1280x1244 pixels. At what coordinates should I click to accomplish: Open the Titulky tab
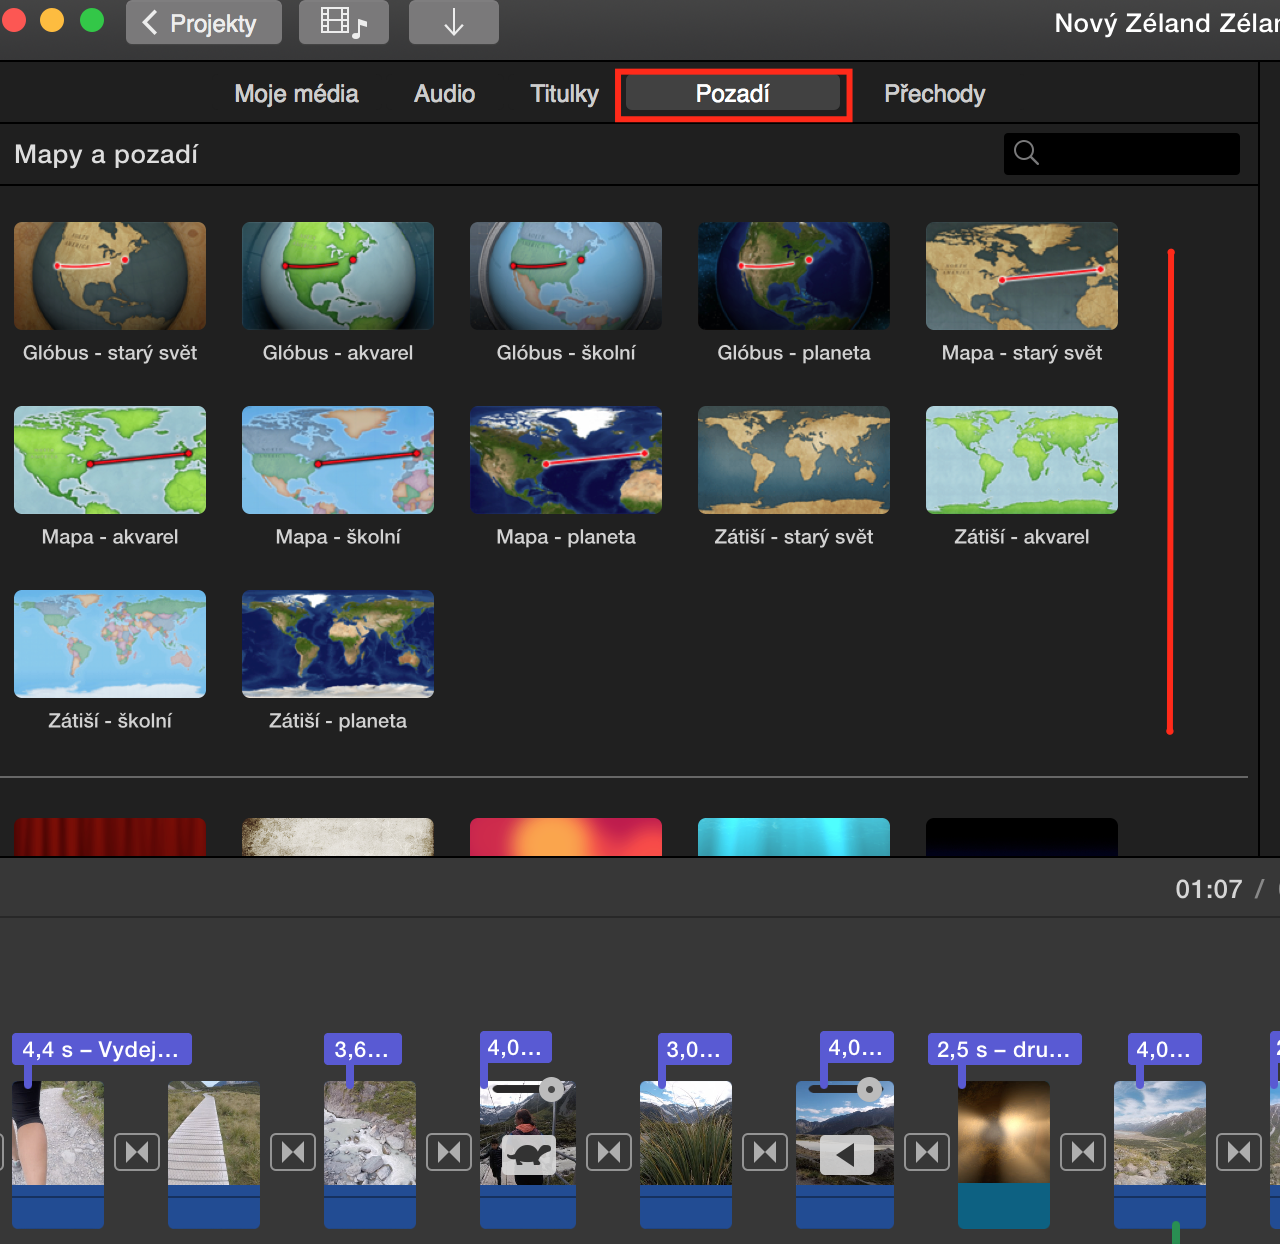[x=563, y=93]
